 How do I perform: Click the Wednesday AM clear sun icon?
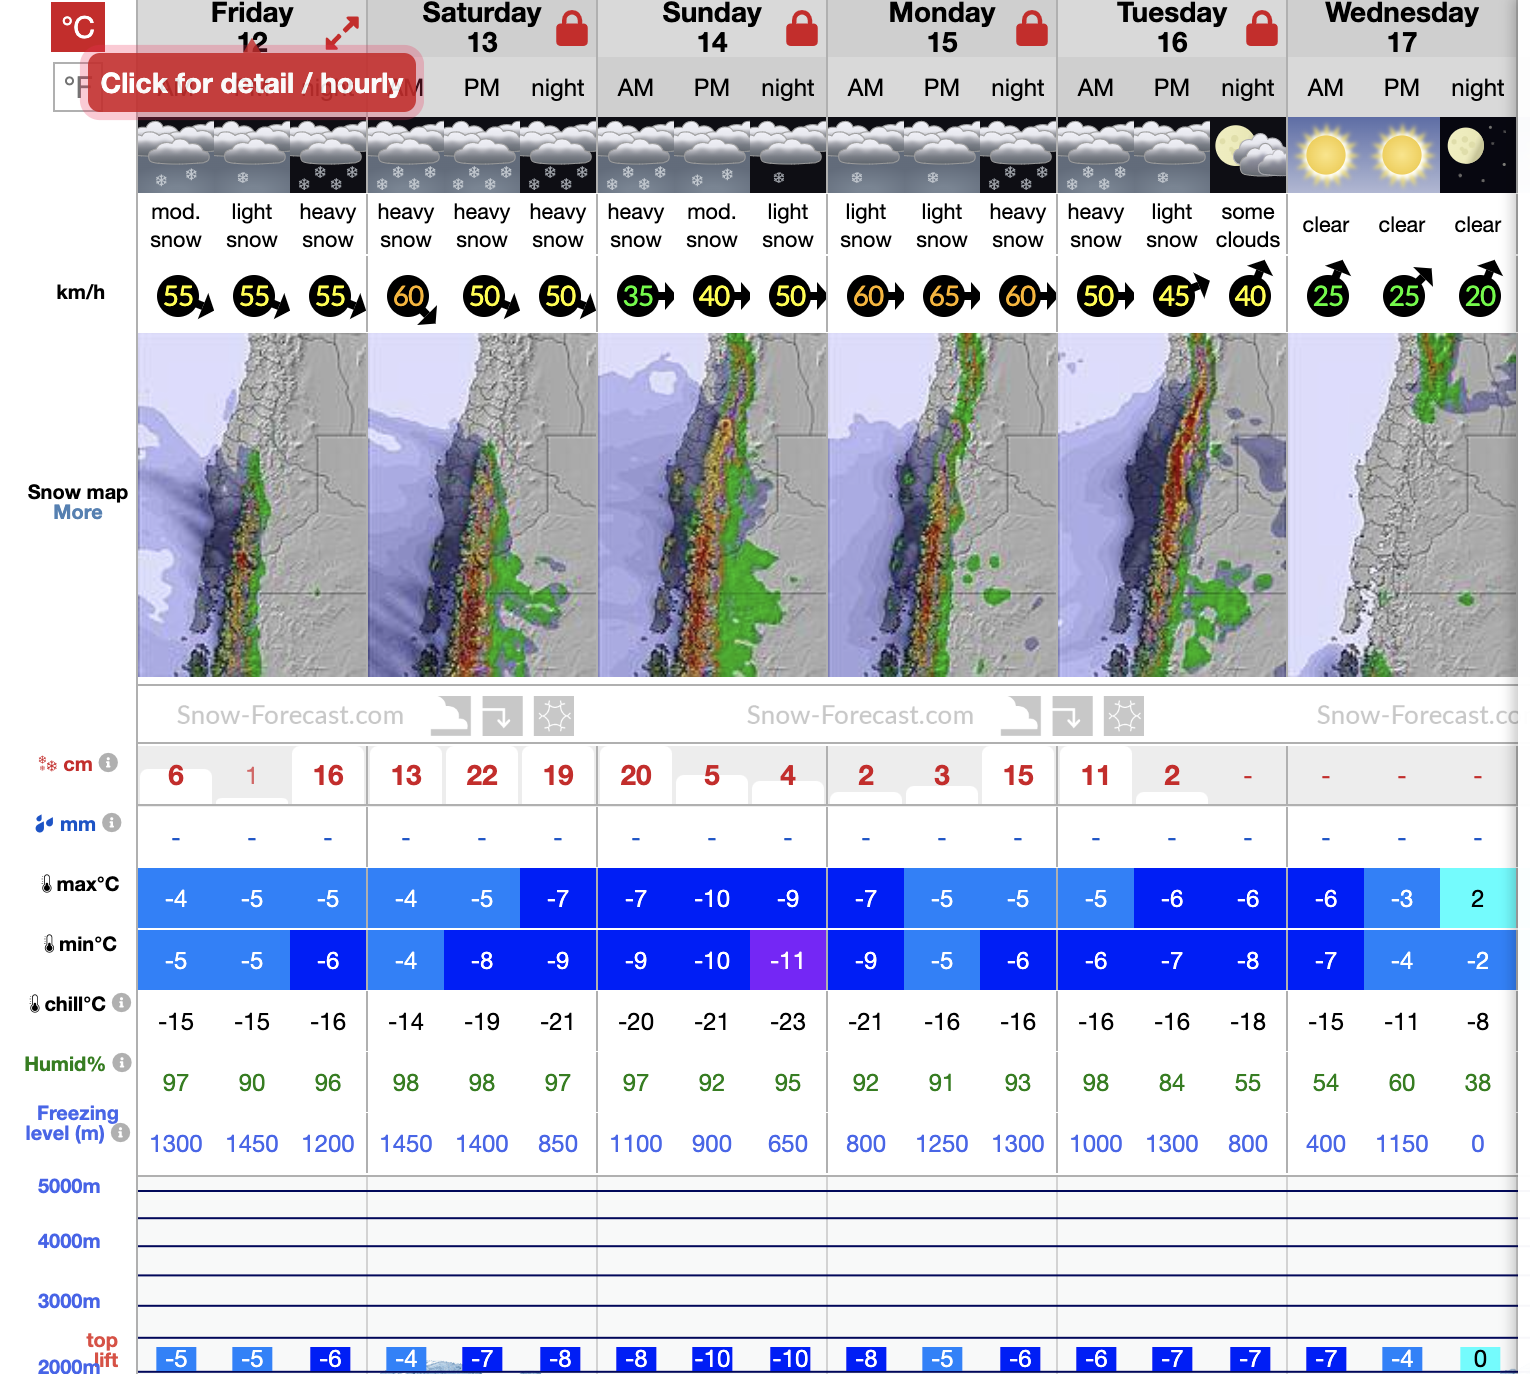pyautogui.click(x=1326, y=155)
